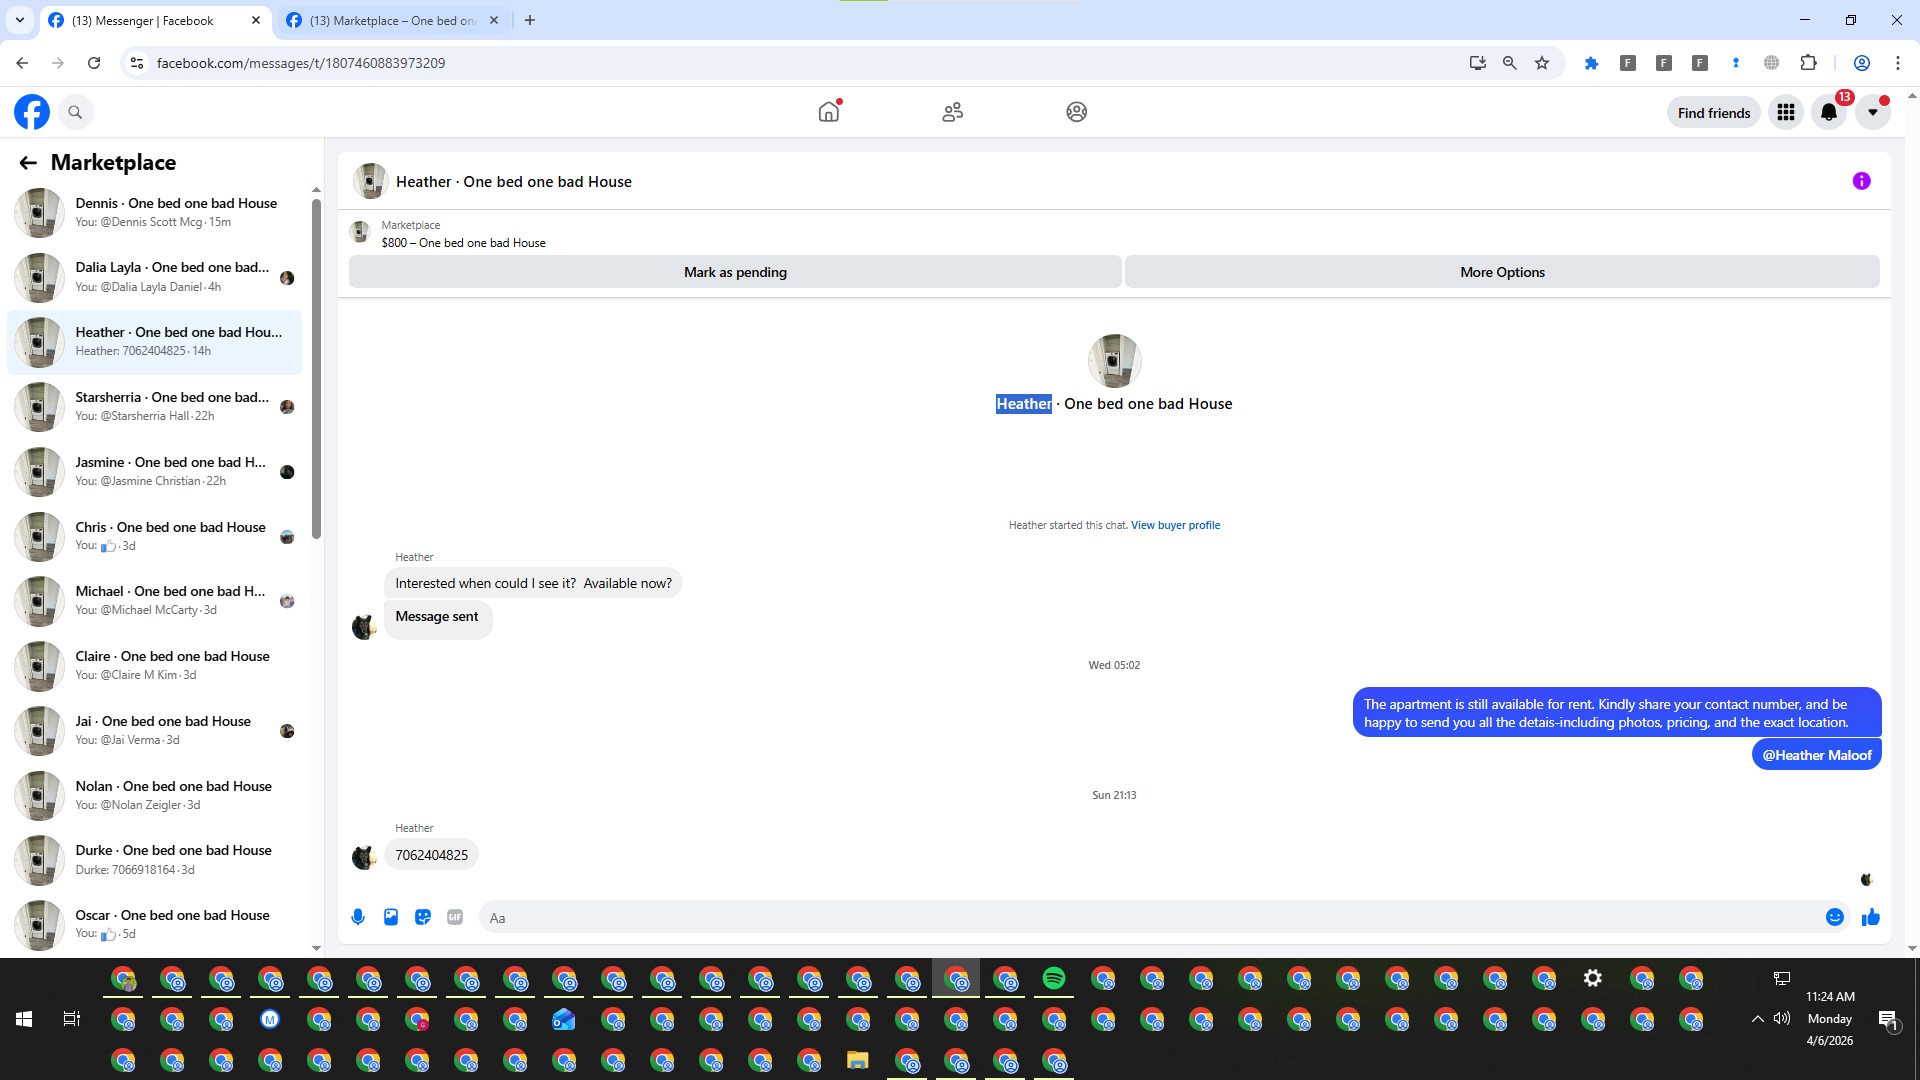This screenshot has width=1920, height=1080.
Task: Open the Chrome three-dot menu
Action: click(1898, 63)
